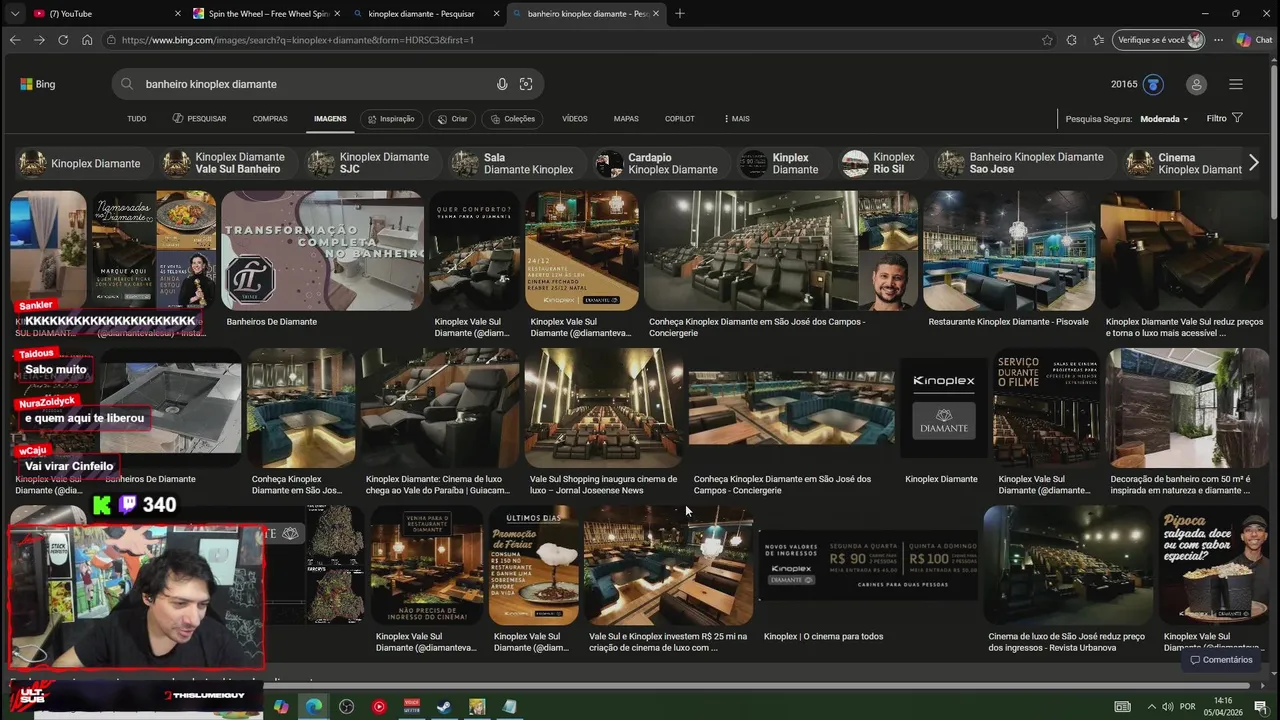Screen dimensions: 1280x720
Task: Open Microsoft Edge from the taskbar
Action: click(x=314, y=706)
